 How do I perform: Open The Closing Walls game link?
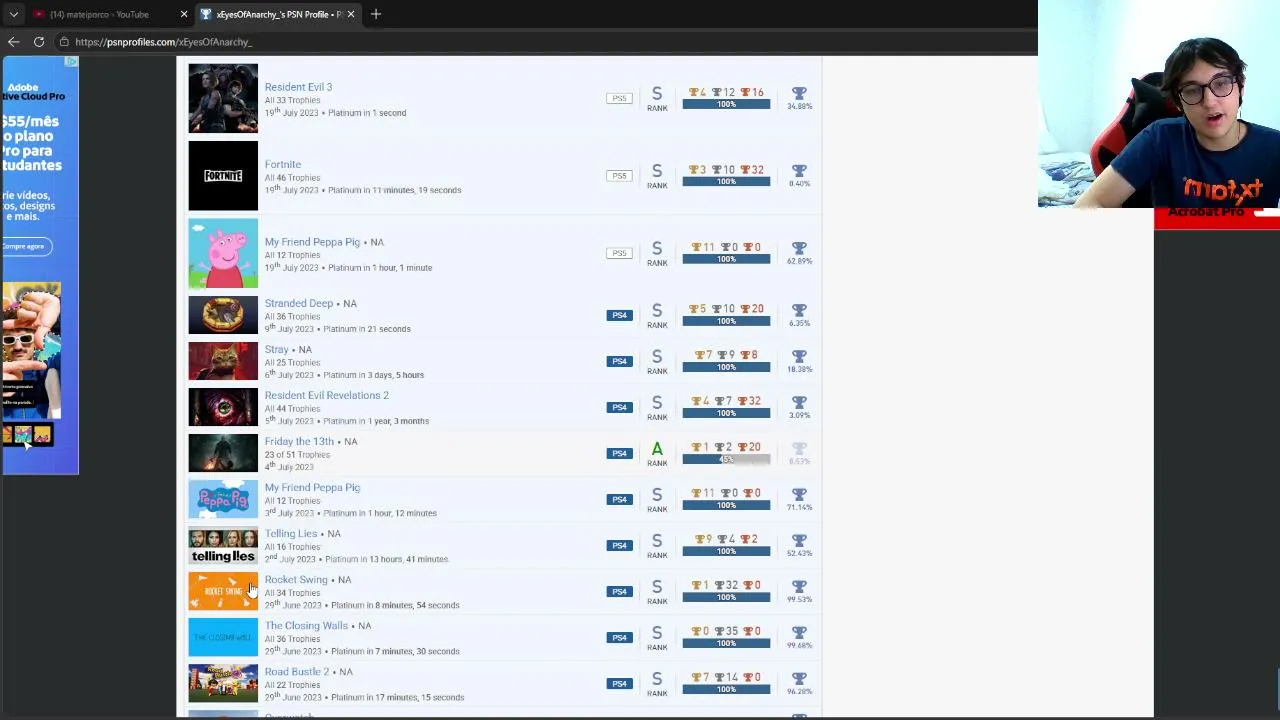click(x=306, y=625)
